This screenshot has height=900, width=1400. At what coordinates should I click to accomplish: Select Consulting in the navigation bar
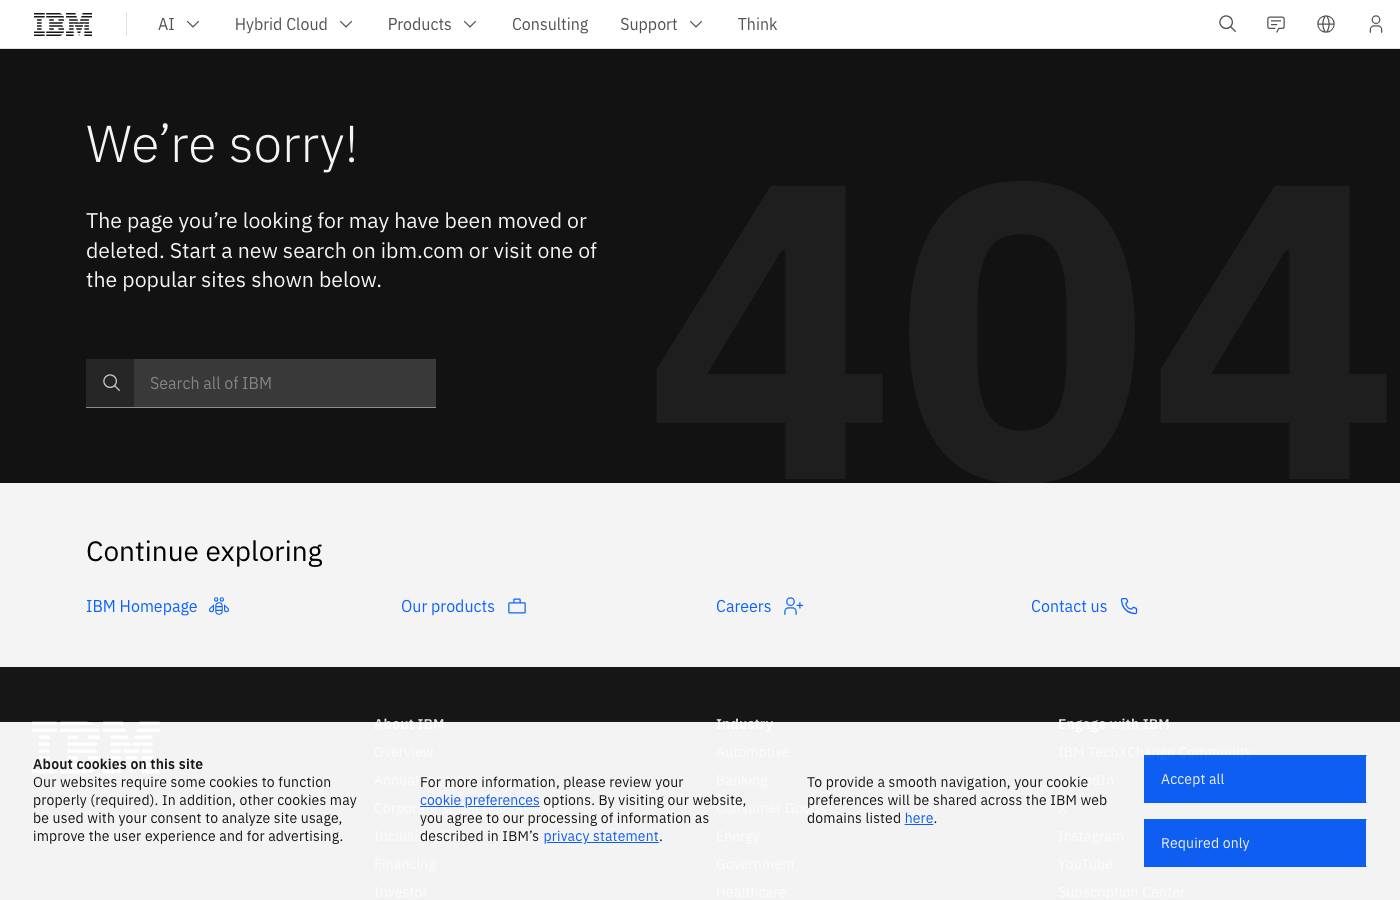[x=550, y=24]
